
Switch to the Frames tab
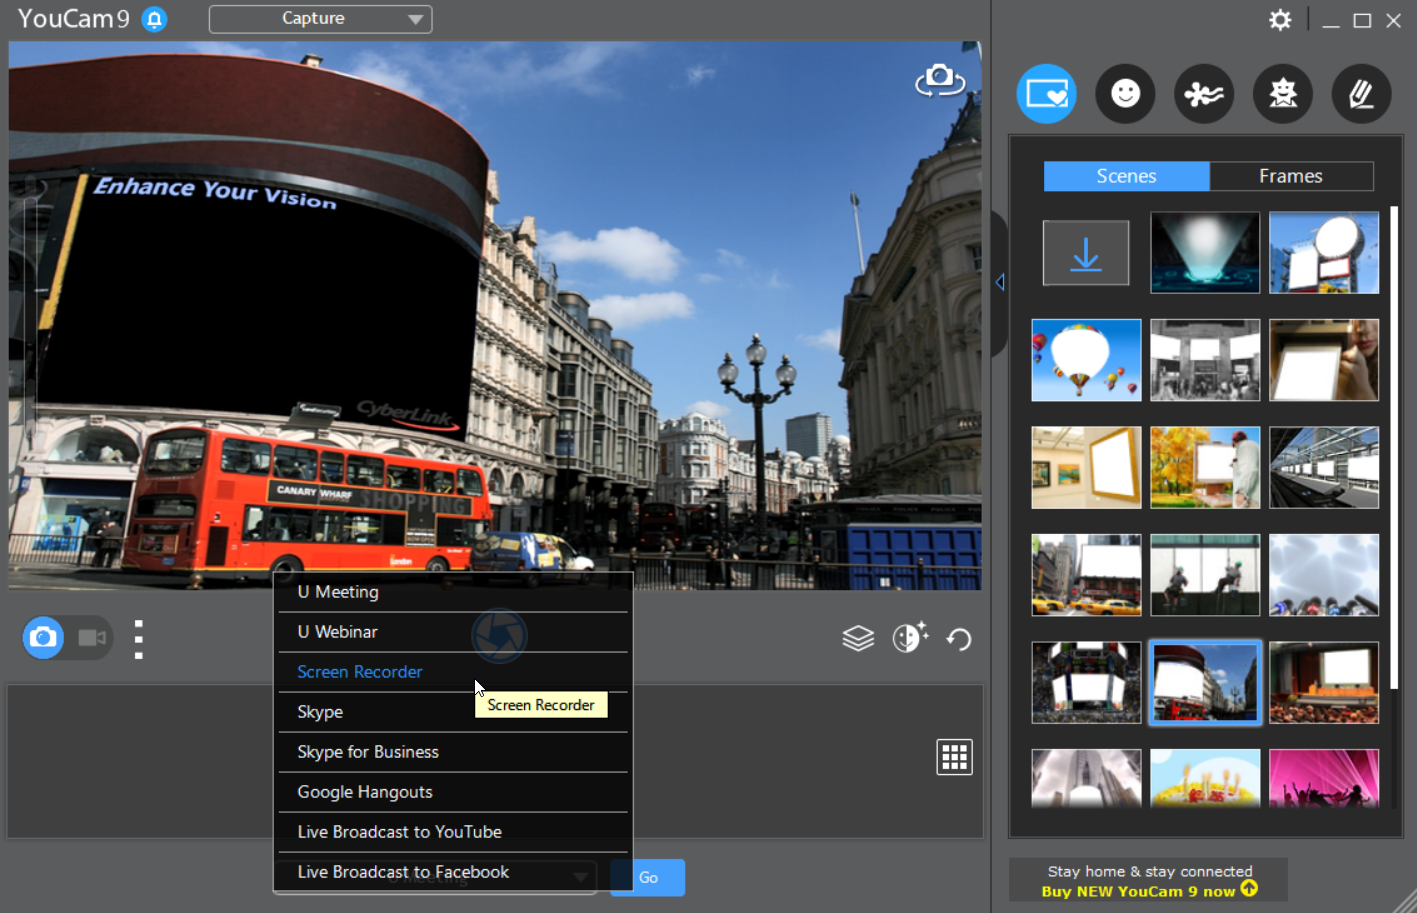pos(1291,176)
